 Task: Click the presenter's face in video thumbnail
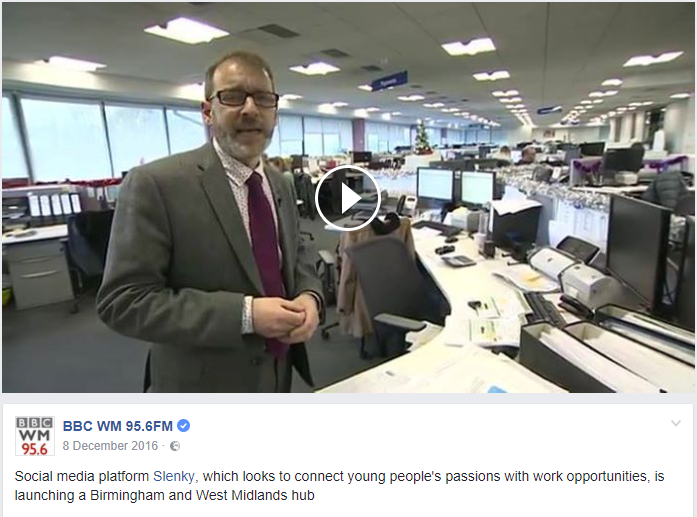click(243, 111)
